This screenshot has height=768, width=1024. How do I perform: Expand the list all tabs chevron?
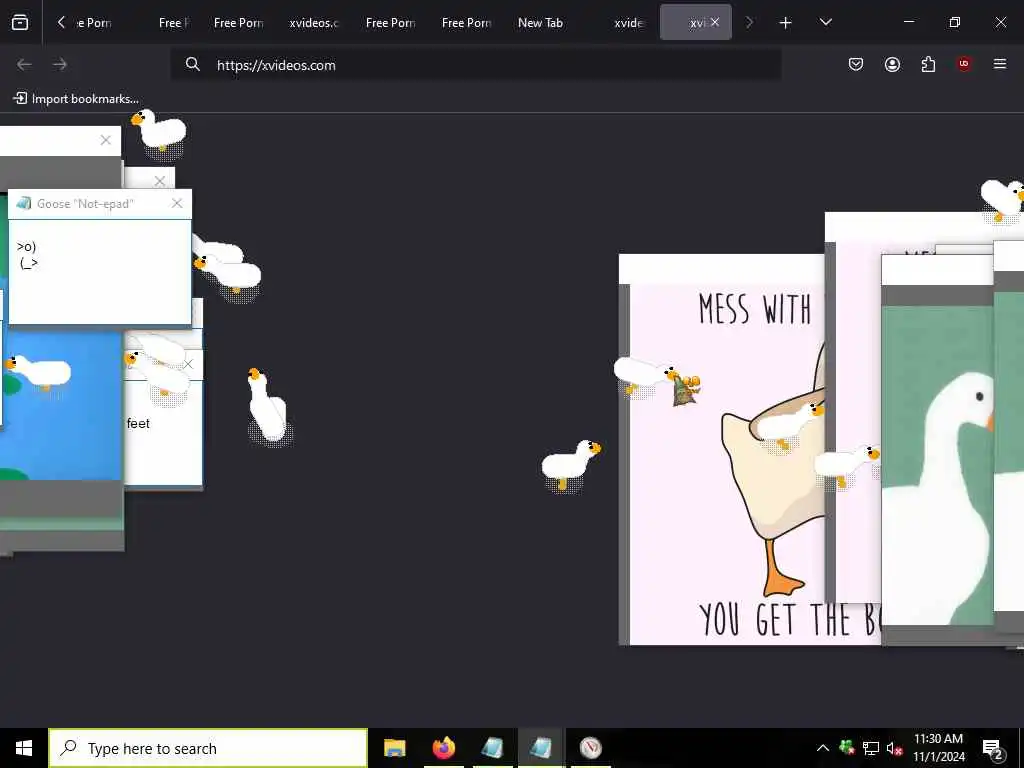point(825,22)
